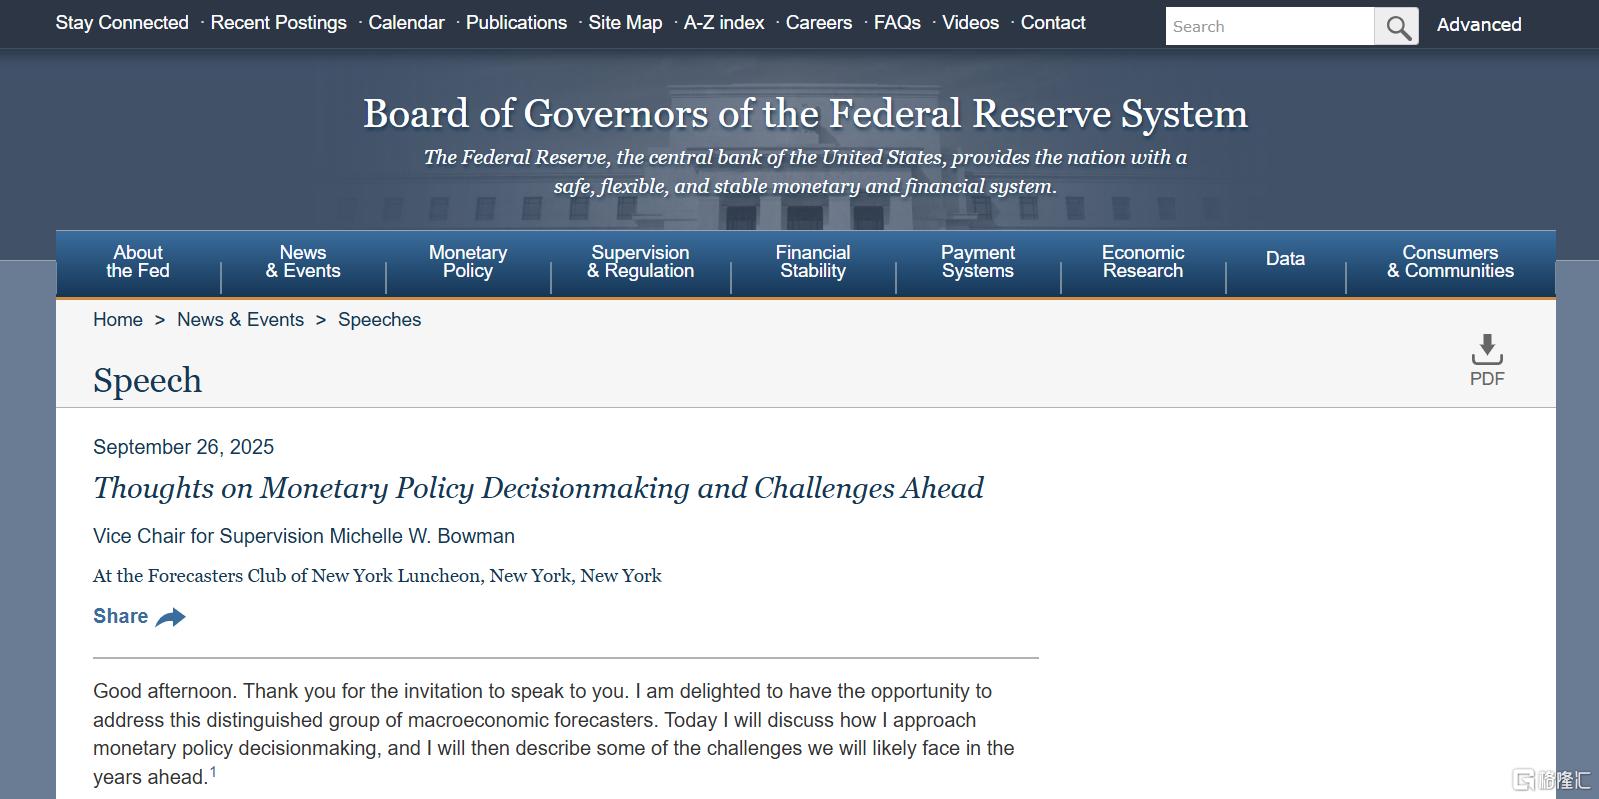Viewport: 1599px width, 799px height.
Task: Go to Home breadcrumb link
Action: [x=118, y=320]
